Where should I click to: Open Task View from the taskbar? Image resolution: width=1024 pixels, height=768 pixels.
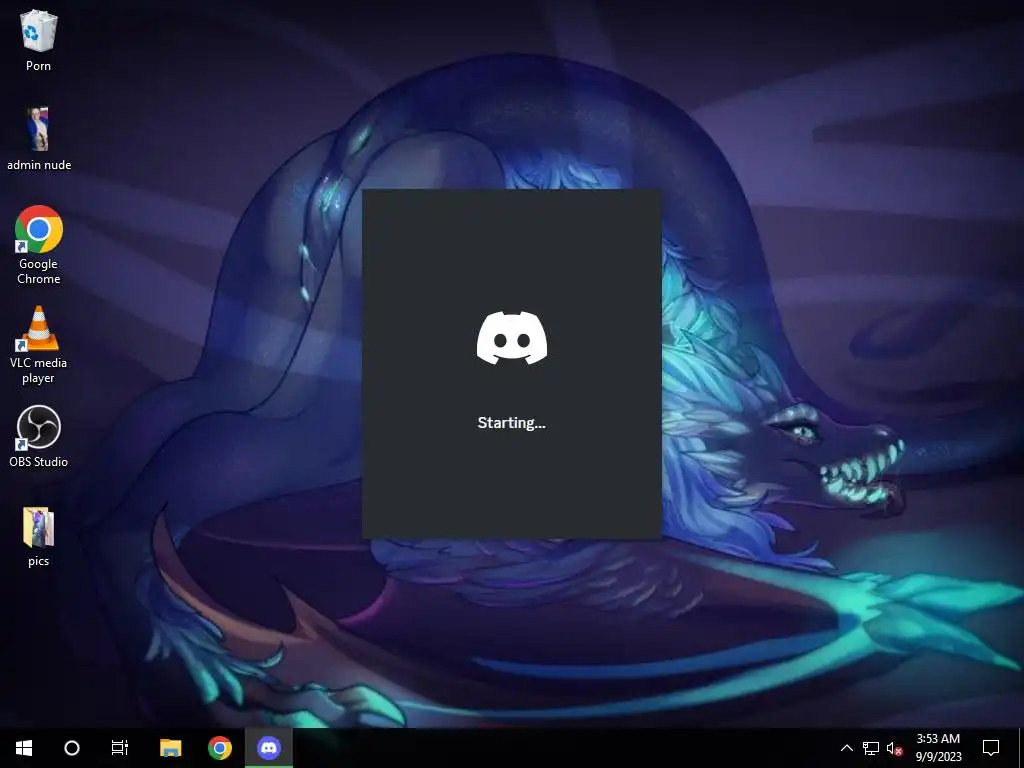tap(120, 748)
